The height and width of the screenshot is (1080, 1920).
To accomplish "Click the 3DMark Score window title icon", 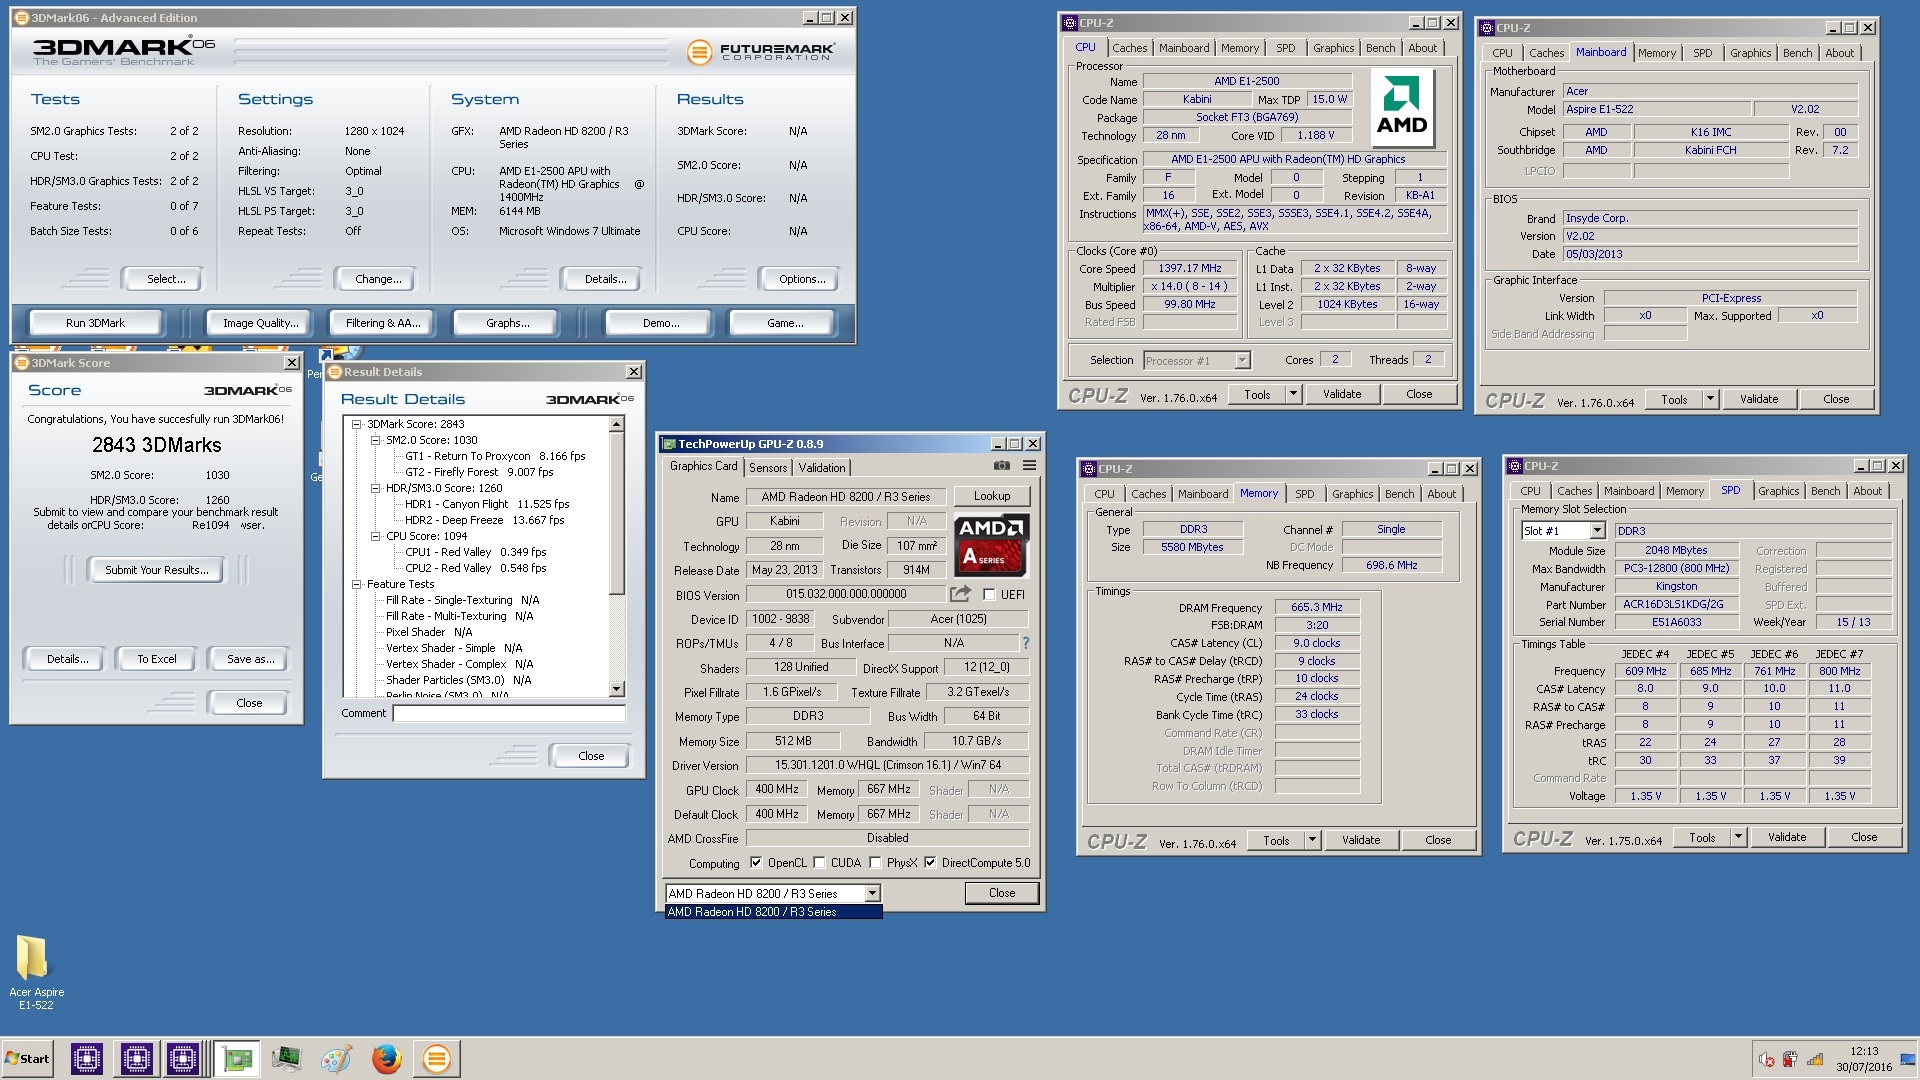I will [x=21, y=363].
